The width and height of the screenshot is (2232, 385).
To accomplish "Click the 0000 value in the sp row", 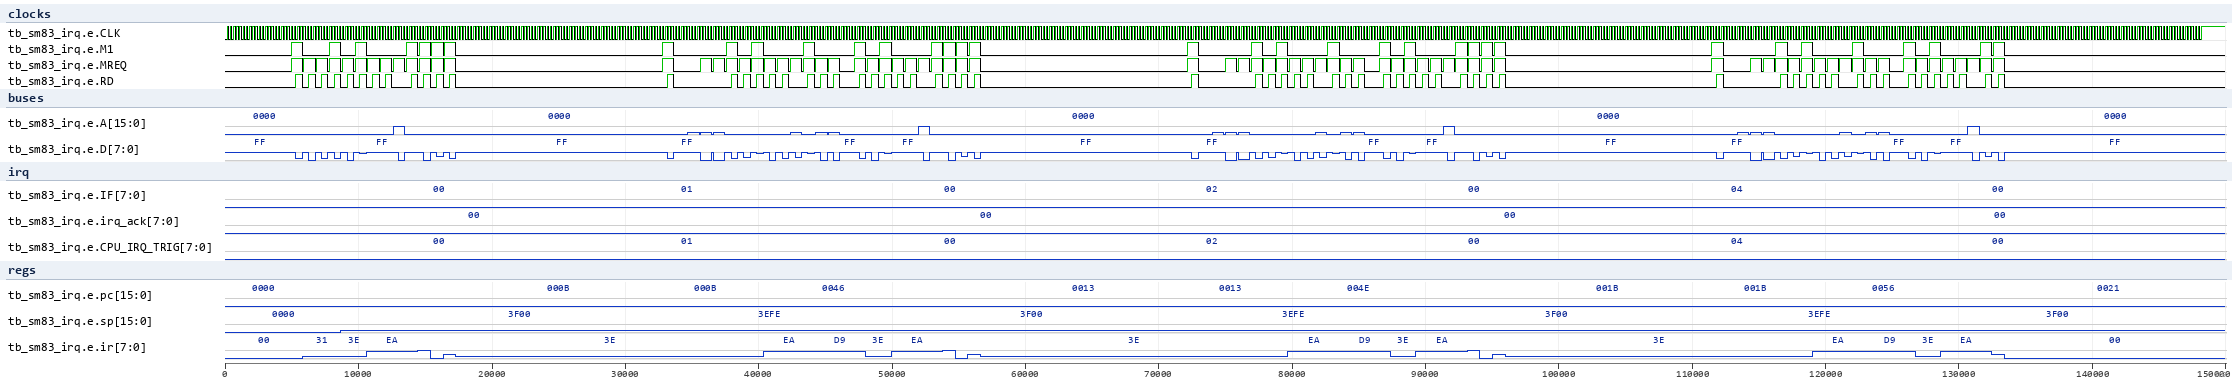I will 283,314.
